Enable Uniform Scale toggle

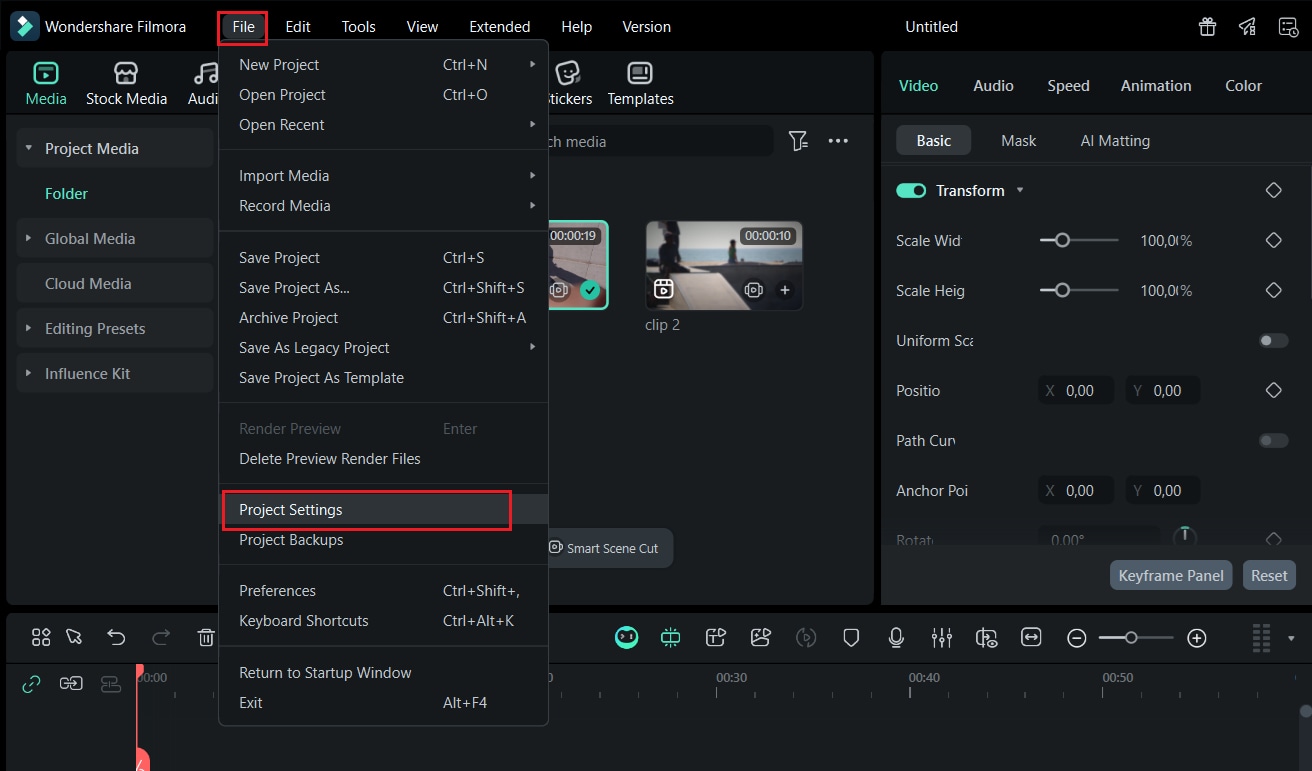(1273, 340)
